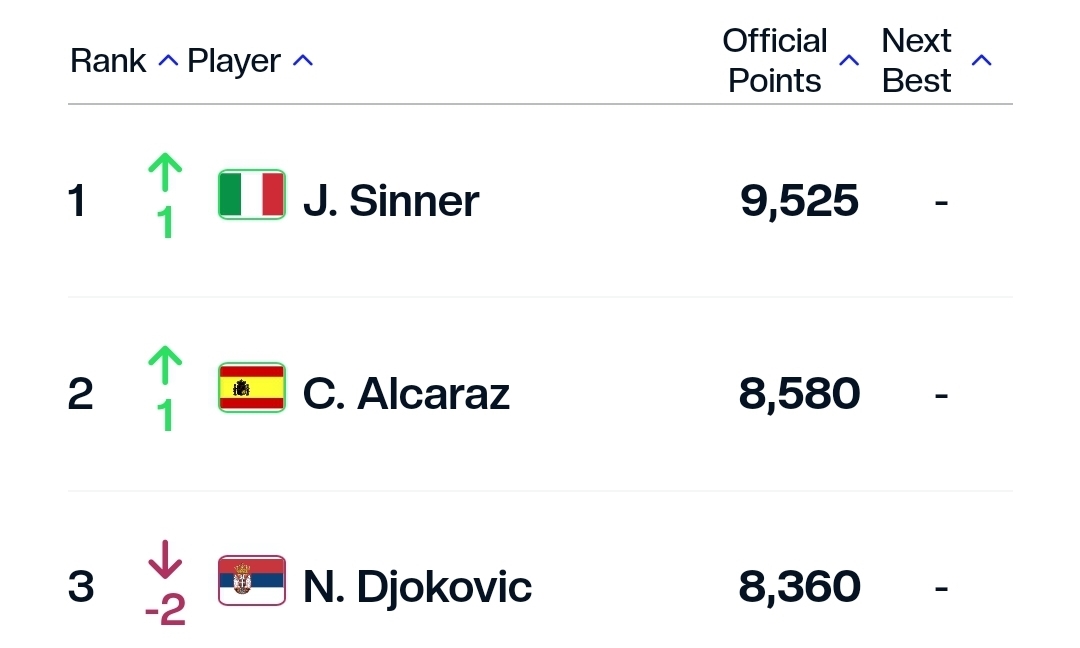Click Djokovic's 8,360 points value

pyautogui.click(x=799, y=587)
